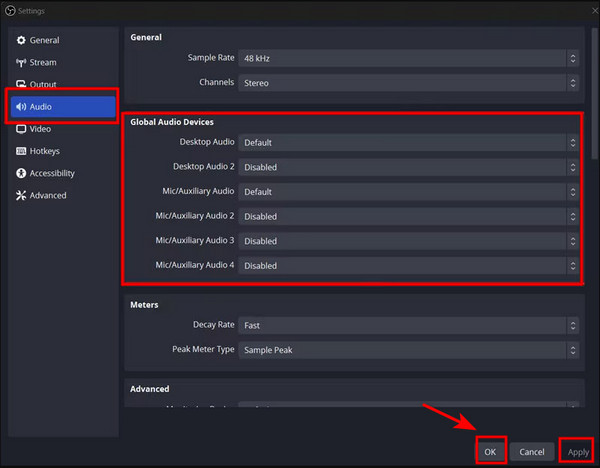Open the Output settings page
Viewport: 600px width, 468px height.
pyautogui.click(x=63, y=84)
